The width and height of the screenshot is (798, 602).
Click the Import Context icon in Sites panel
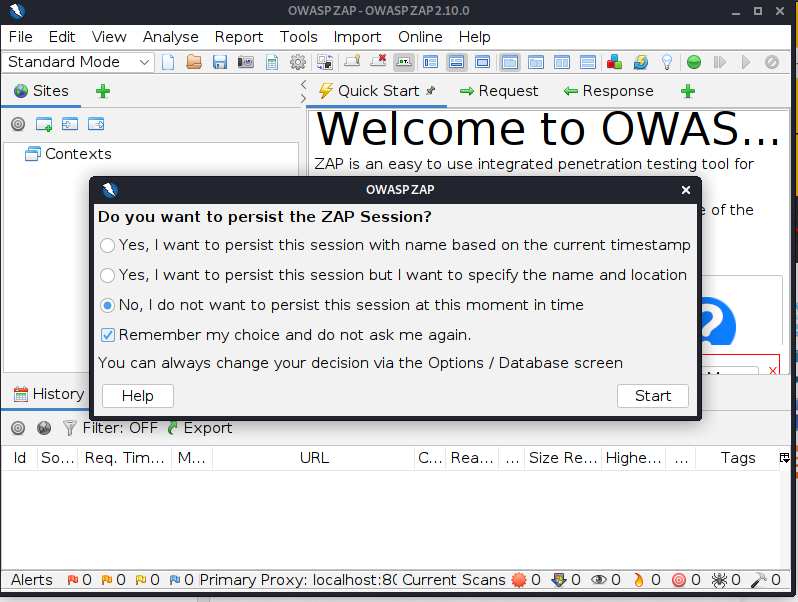coord(70,124)
